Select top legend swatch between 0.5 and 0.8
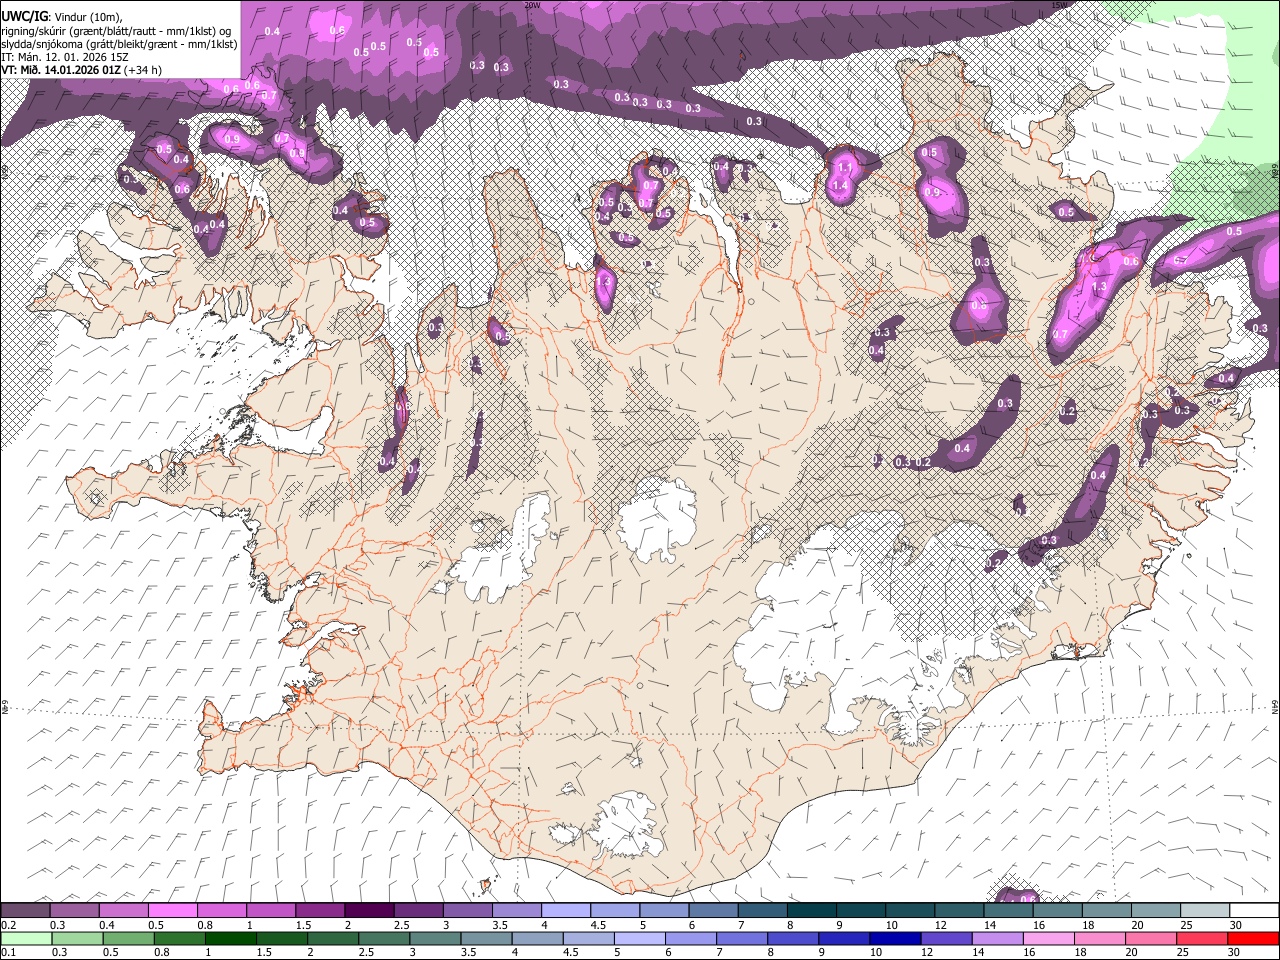Image resolution: width=1280 pixels, height=960 pixels. tap(172, 910)
